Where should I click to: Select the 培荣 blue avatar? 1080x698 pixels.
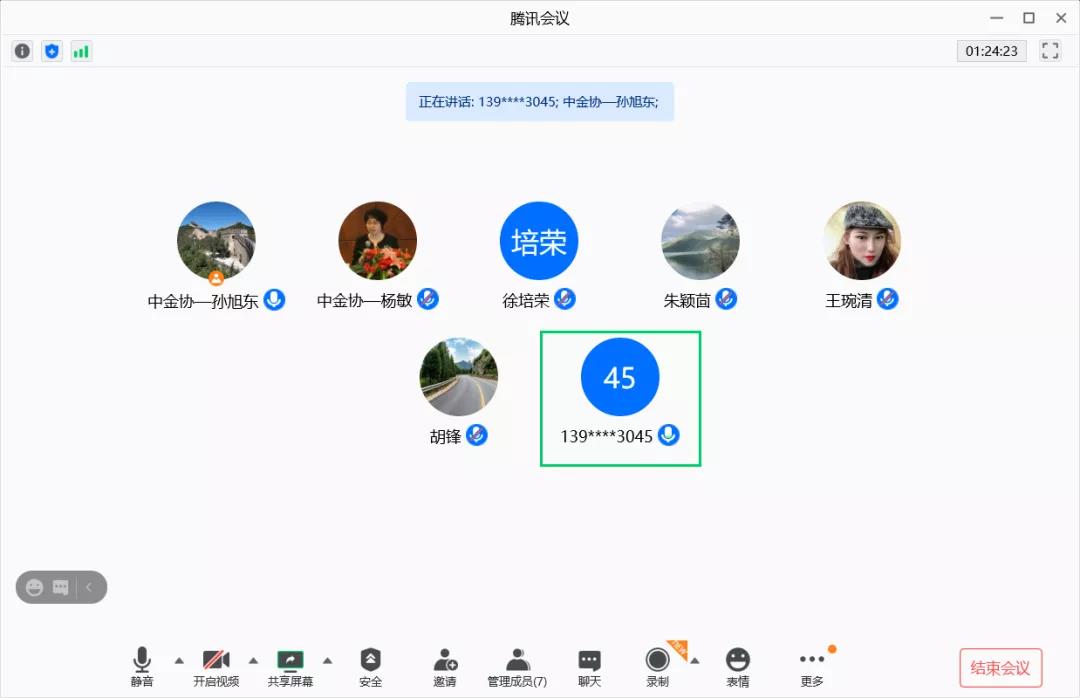pos(539,240)
